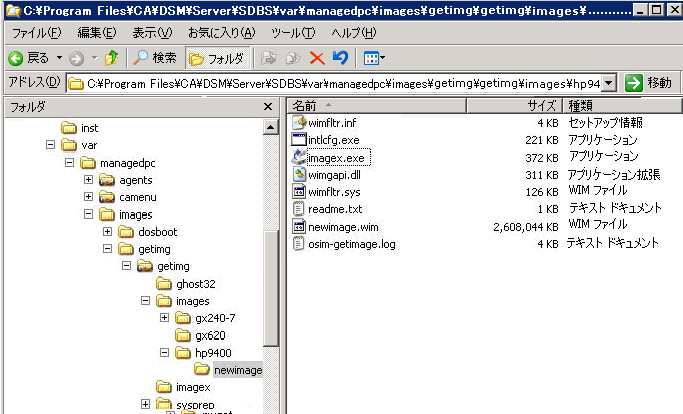The width and height of the screenshot is (683, 414).
Task: Open the 編集(E) menu
Action: [97, 33]
